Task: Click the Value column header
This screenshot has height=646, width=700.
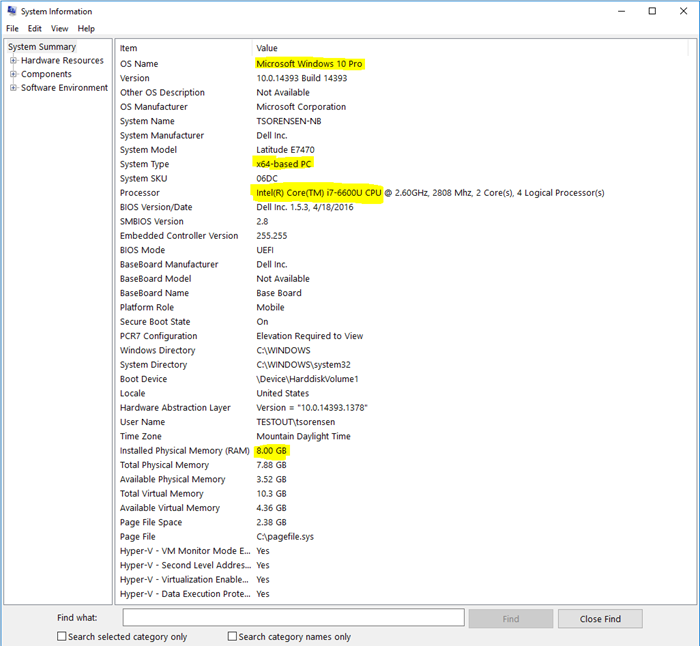Action: click(x=267, y=48)
